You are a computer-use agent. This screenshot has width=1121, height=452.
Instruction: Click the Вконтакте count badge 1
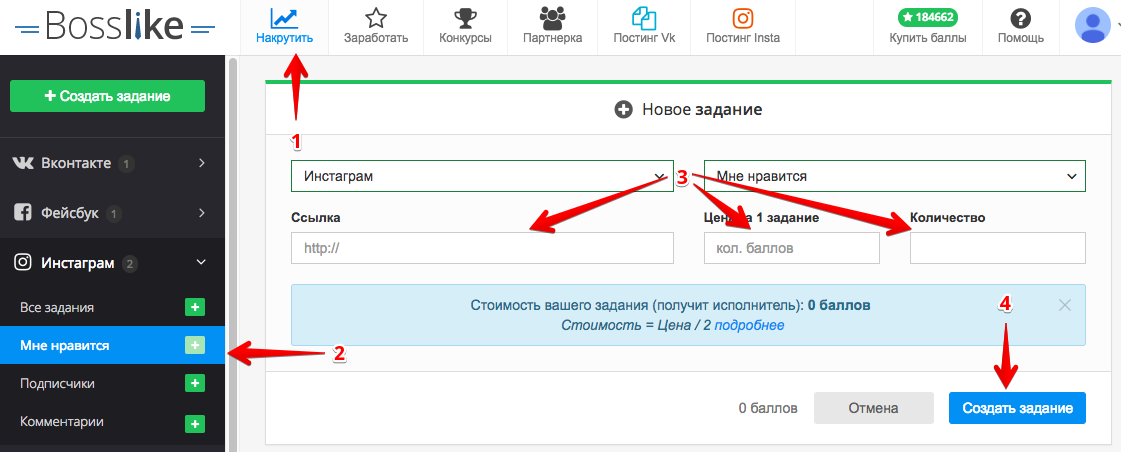pyautogui.click(x=127, y=164)
